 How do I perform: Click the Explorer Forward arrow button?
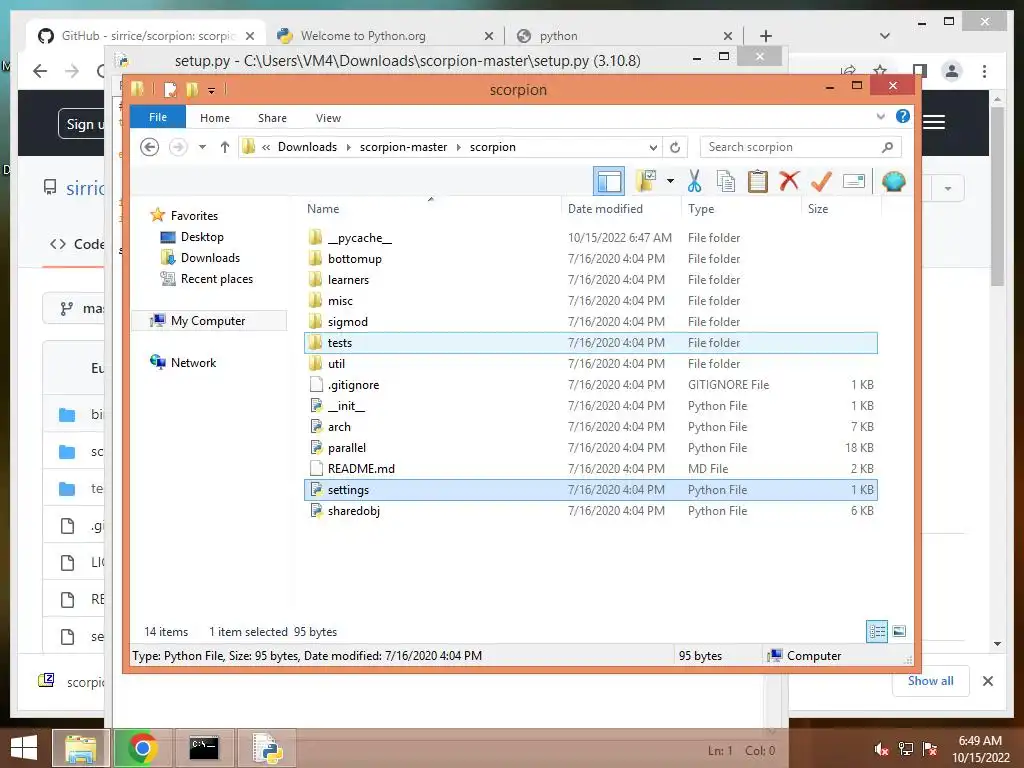coord(178,147)
